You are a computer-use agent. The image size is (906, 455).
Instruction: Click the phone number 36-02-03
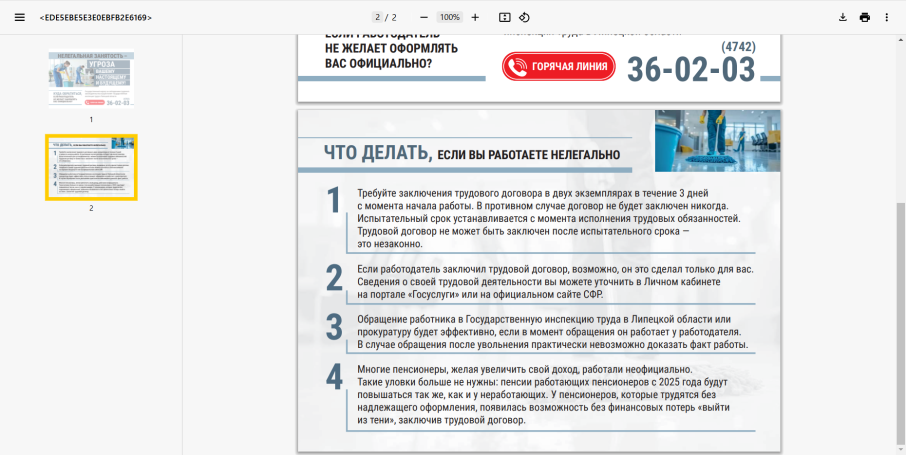(x=691, y=69)
